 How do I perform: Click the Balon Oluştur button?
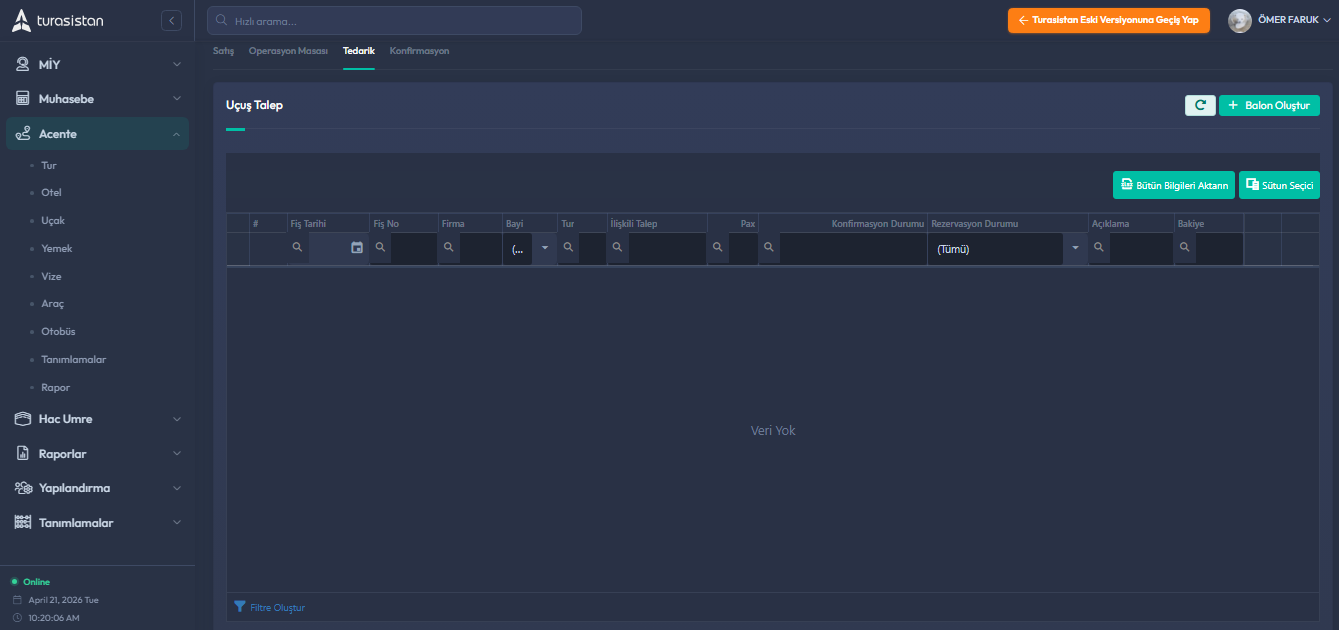1269,105
